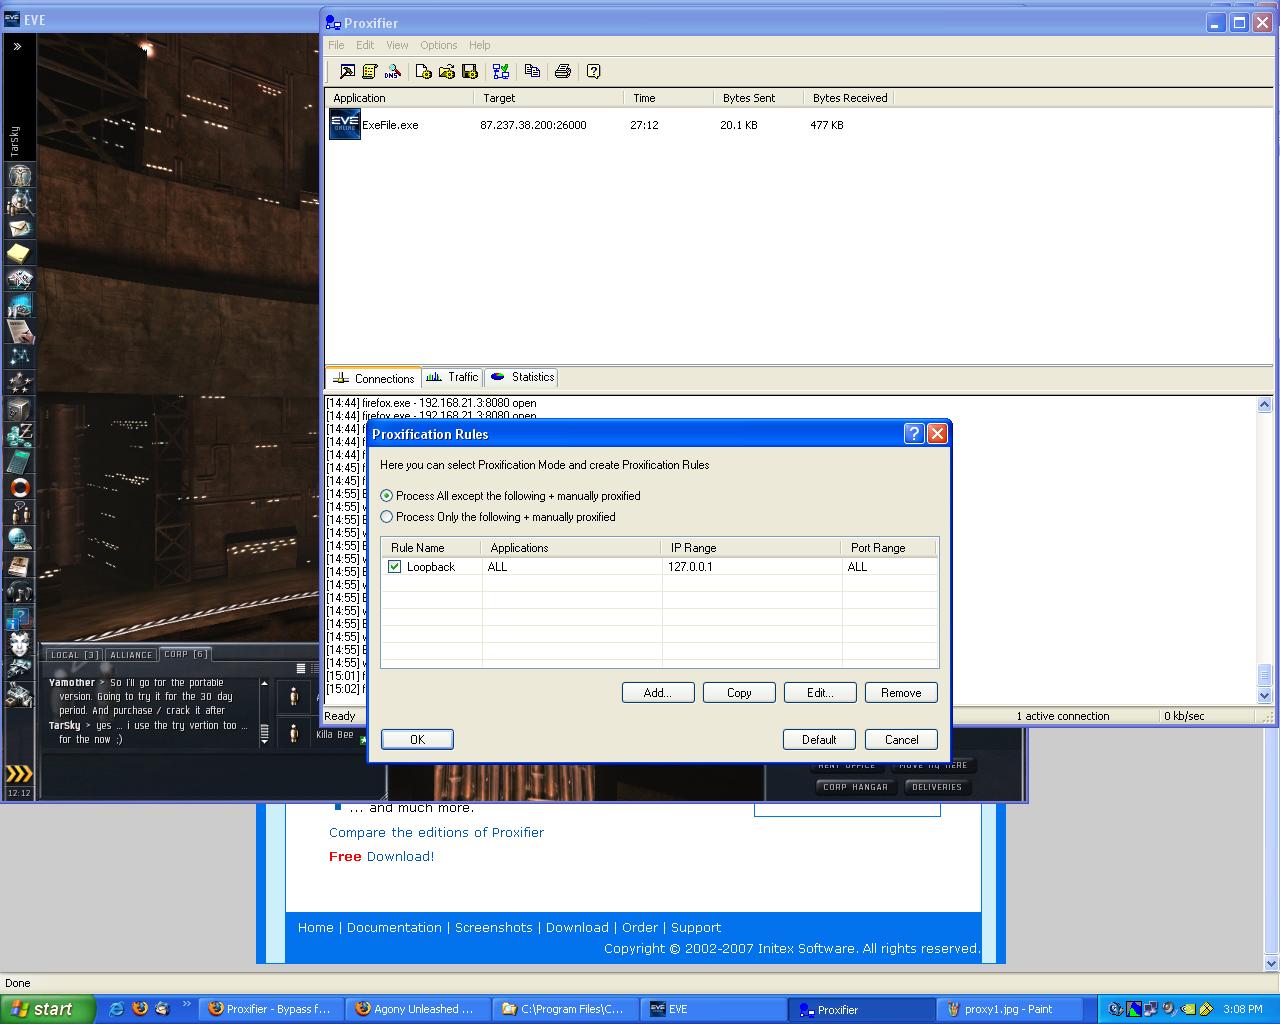Open the character sheet icon in EVE sidebar
Image resolution: width=1280 pixels, height=1024 pixels.
tap(20, 175)
